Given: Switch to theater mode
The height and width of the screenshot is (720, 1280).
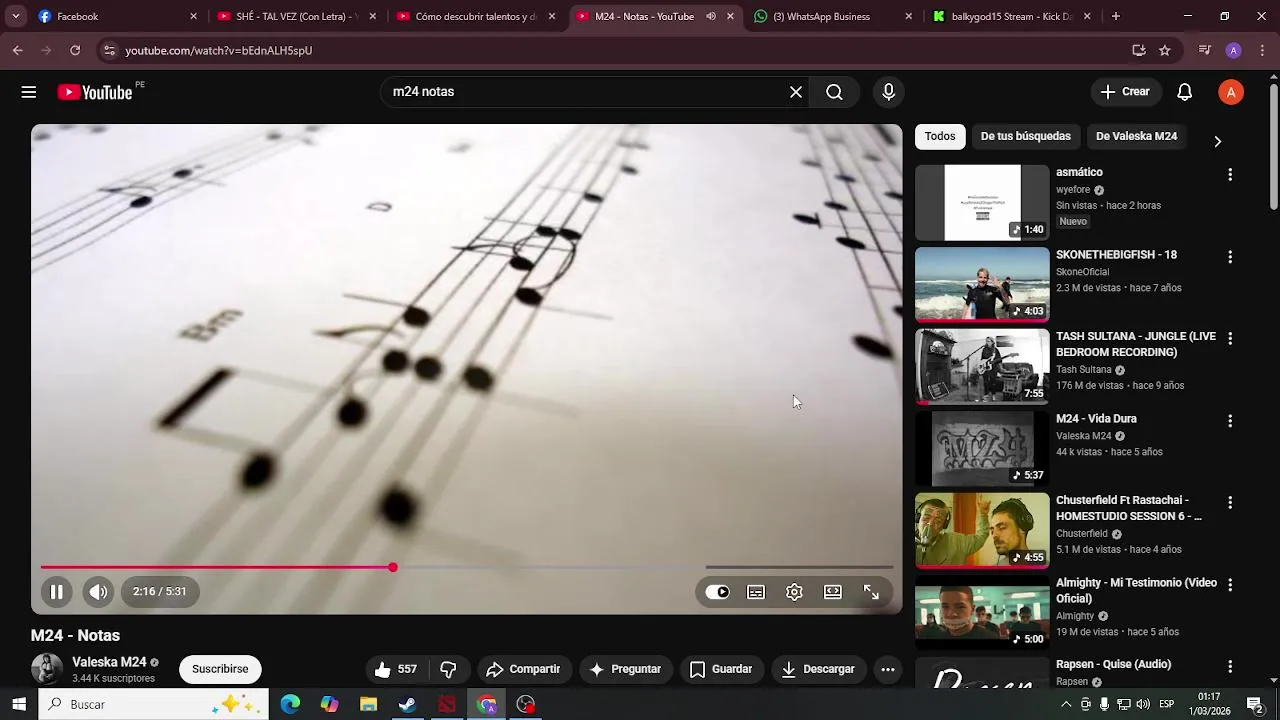Looking at the screenshot, I should (833, 592).
